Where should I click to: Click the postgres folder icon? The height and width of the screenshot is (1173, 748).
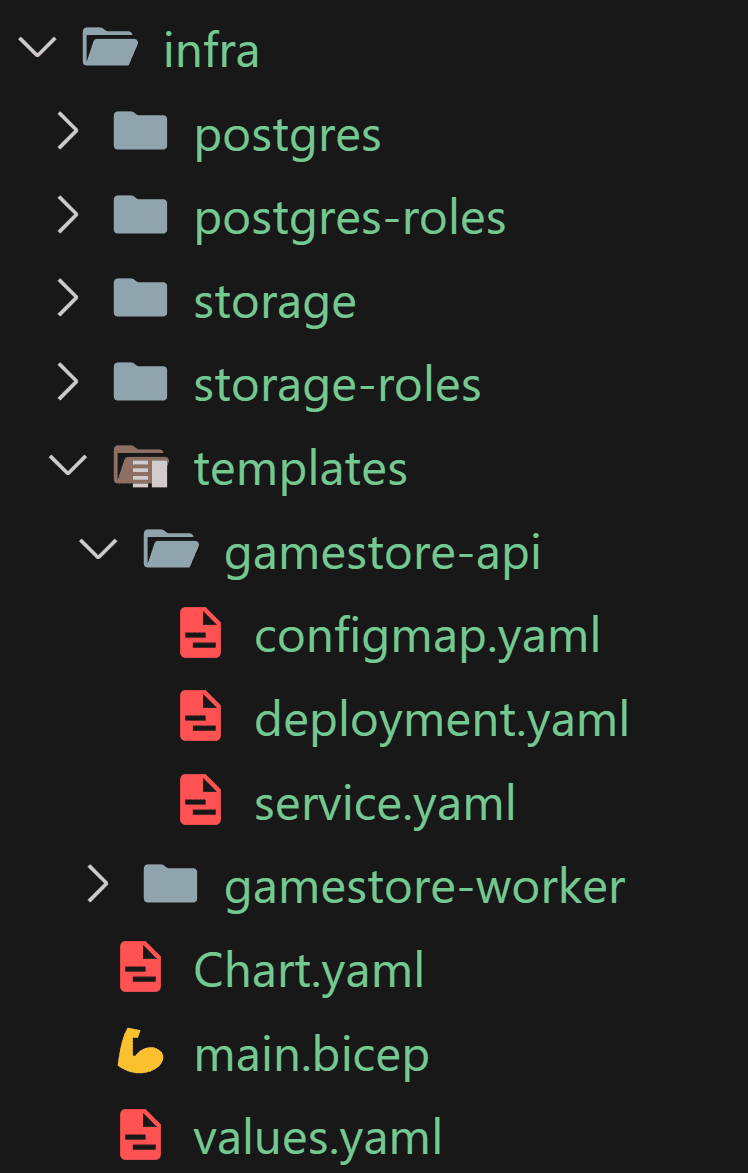tap(140, 131)
